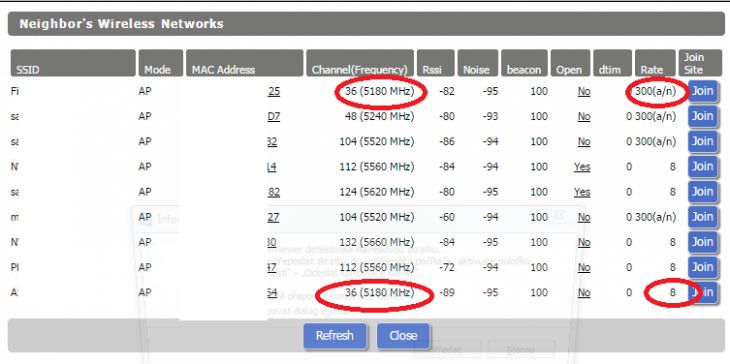Select the "48 (5240 MHz)" channel cell
The image size is (730, 364).
click(379, 116)
